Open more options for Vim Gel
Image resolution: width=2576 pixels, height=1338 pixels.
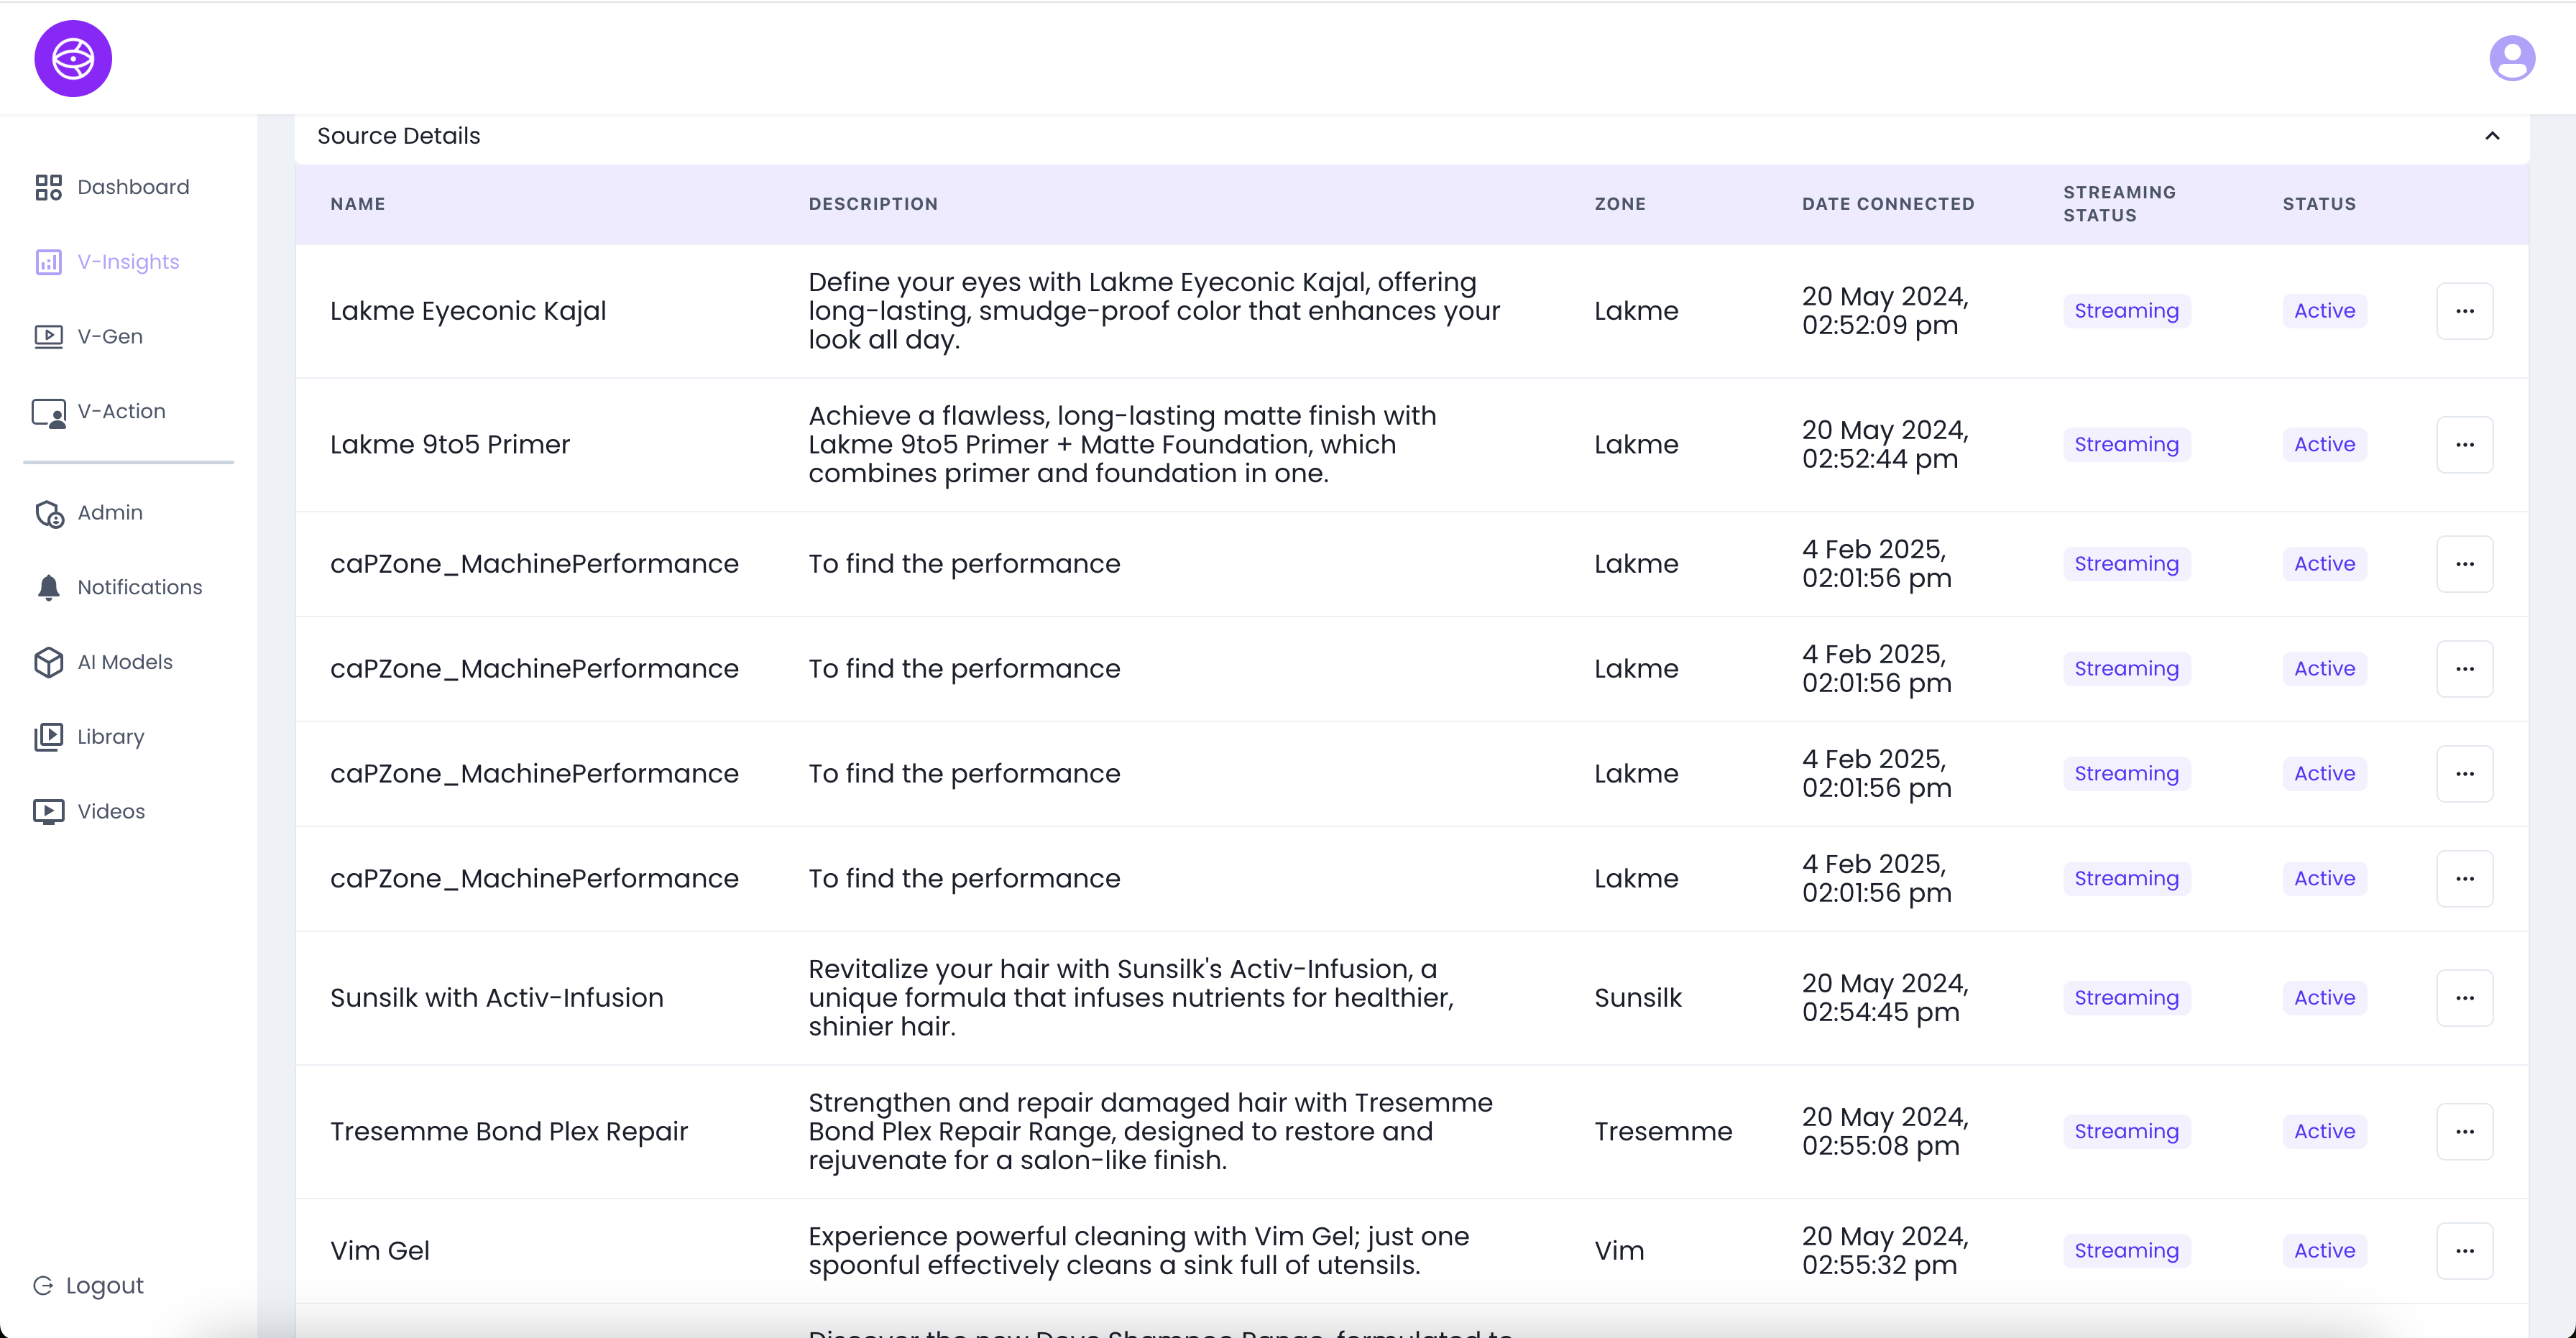coord(2464,1250)
